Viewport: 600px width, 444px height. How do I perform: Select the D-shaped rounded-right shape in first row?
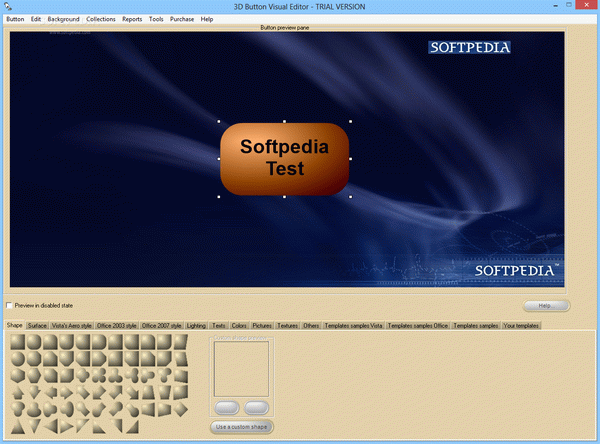pos(99,342)
